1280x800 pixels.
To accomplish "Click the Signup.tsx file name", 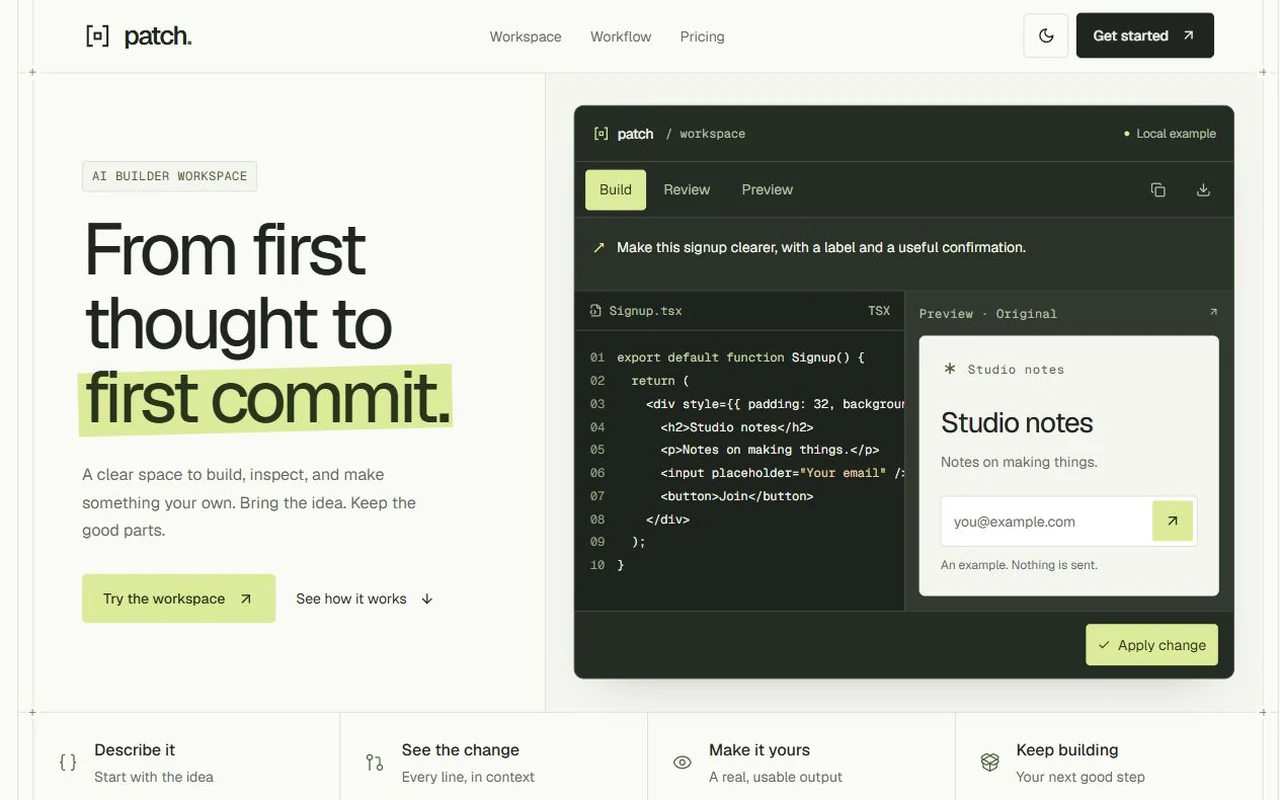I will (x=646, y=311).
